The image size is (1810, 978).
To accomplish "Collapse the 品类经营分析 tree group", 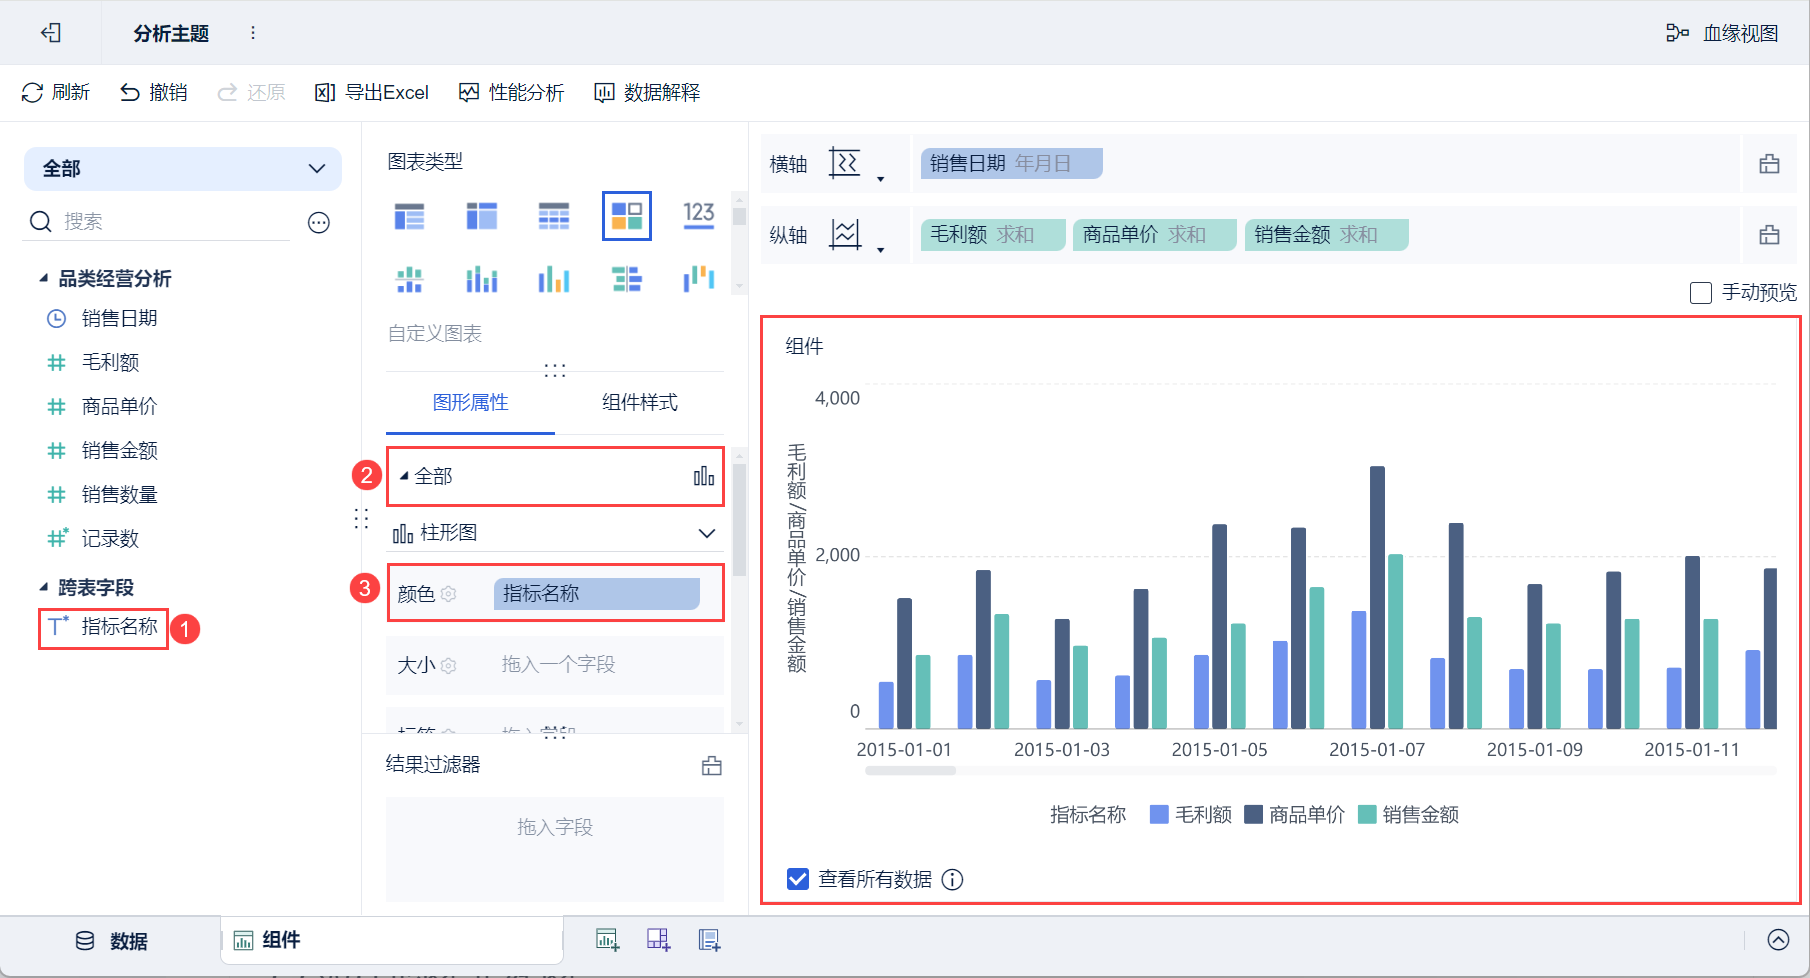I will (x=43, y=278).
